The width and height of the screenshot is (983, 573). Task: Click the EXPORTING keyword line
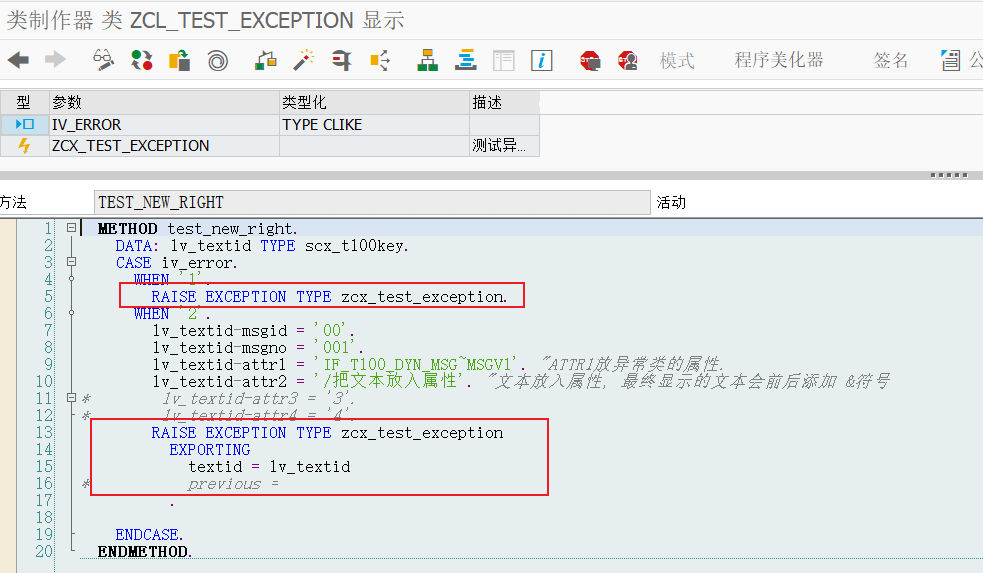click(x=209, y=449)
